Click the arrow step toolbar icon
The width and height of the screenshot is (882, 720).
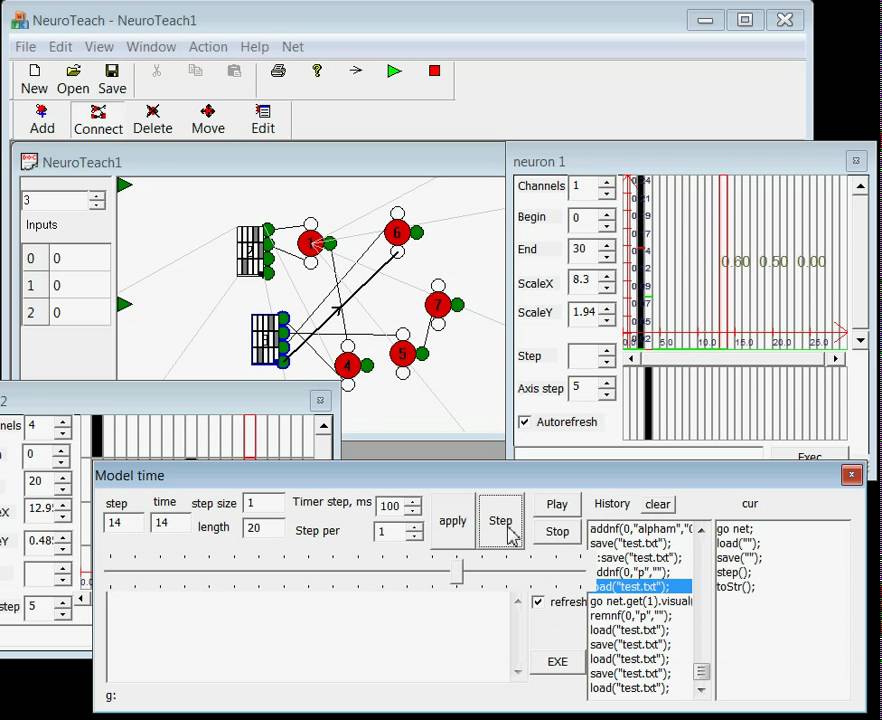click(356, 70)
